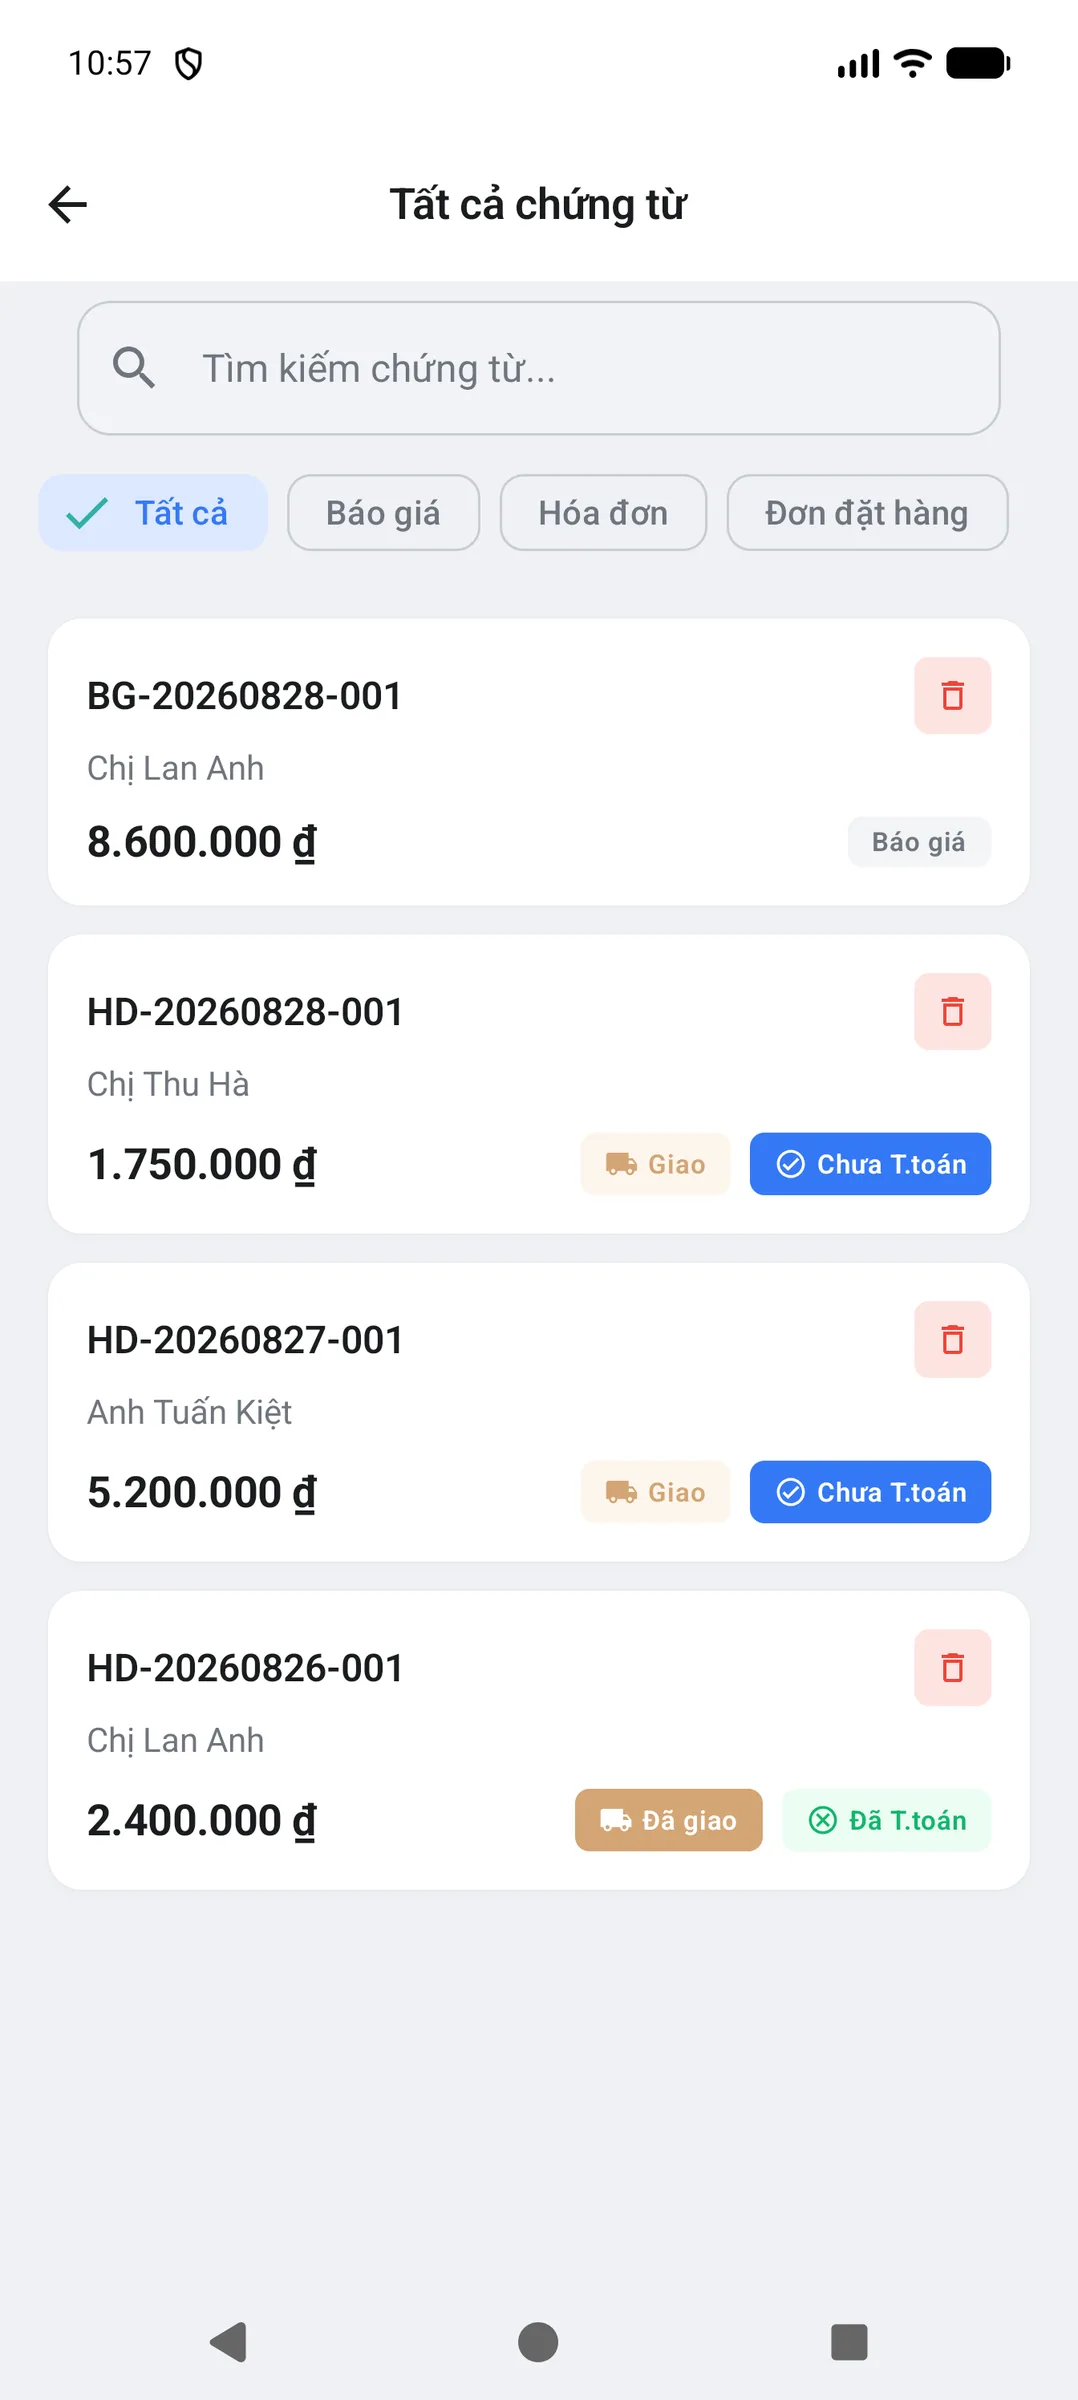Filter by Báo giá chip

tap(383, 513)
